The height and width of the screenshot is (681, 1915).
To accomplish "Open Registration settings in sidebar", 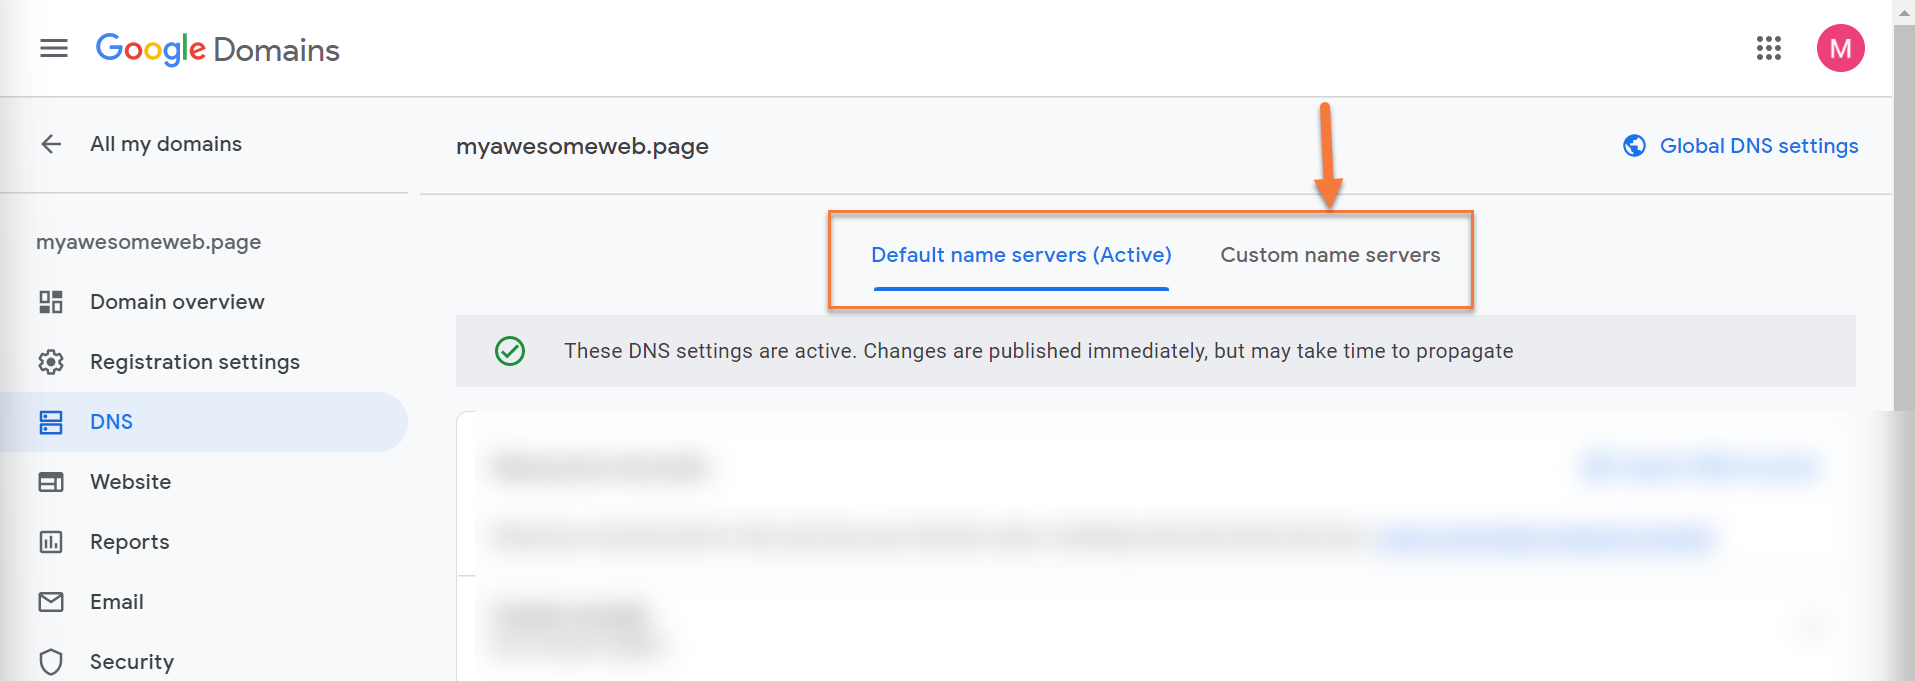I will (195, 362).
